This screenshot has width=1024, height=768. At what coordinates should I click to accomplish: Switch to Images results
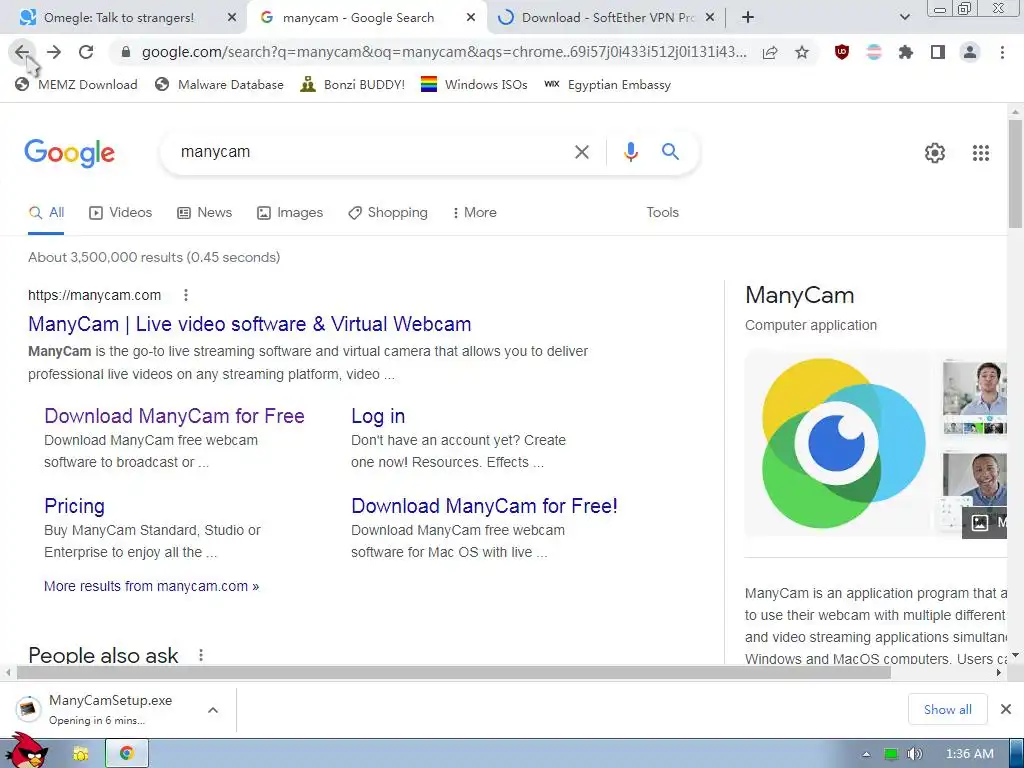(x=290, y=213)
